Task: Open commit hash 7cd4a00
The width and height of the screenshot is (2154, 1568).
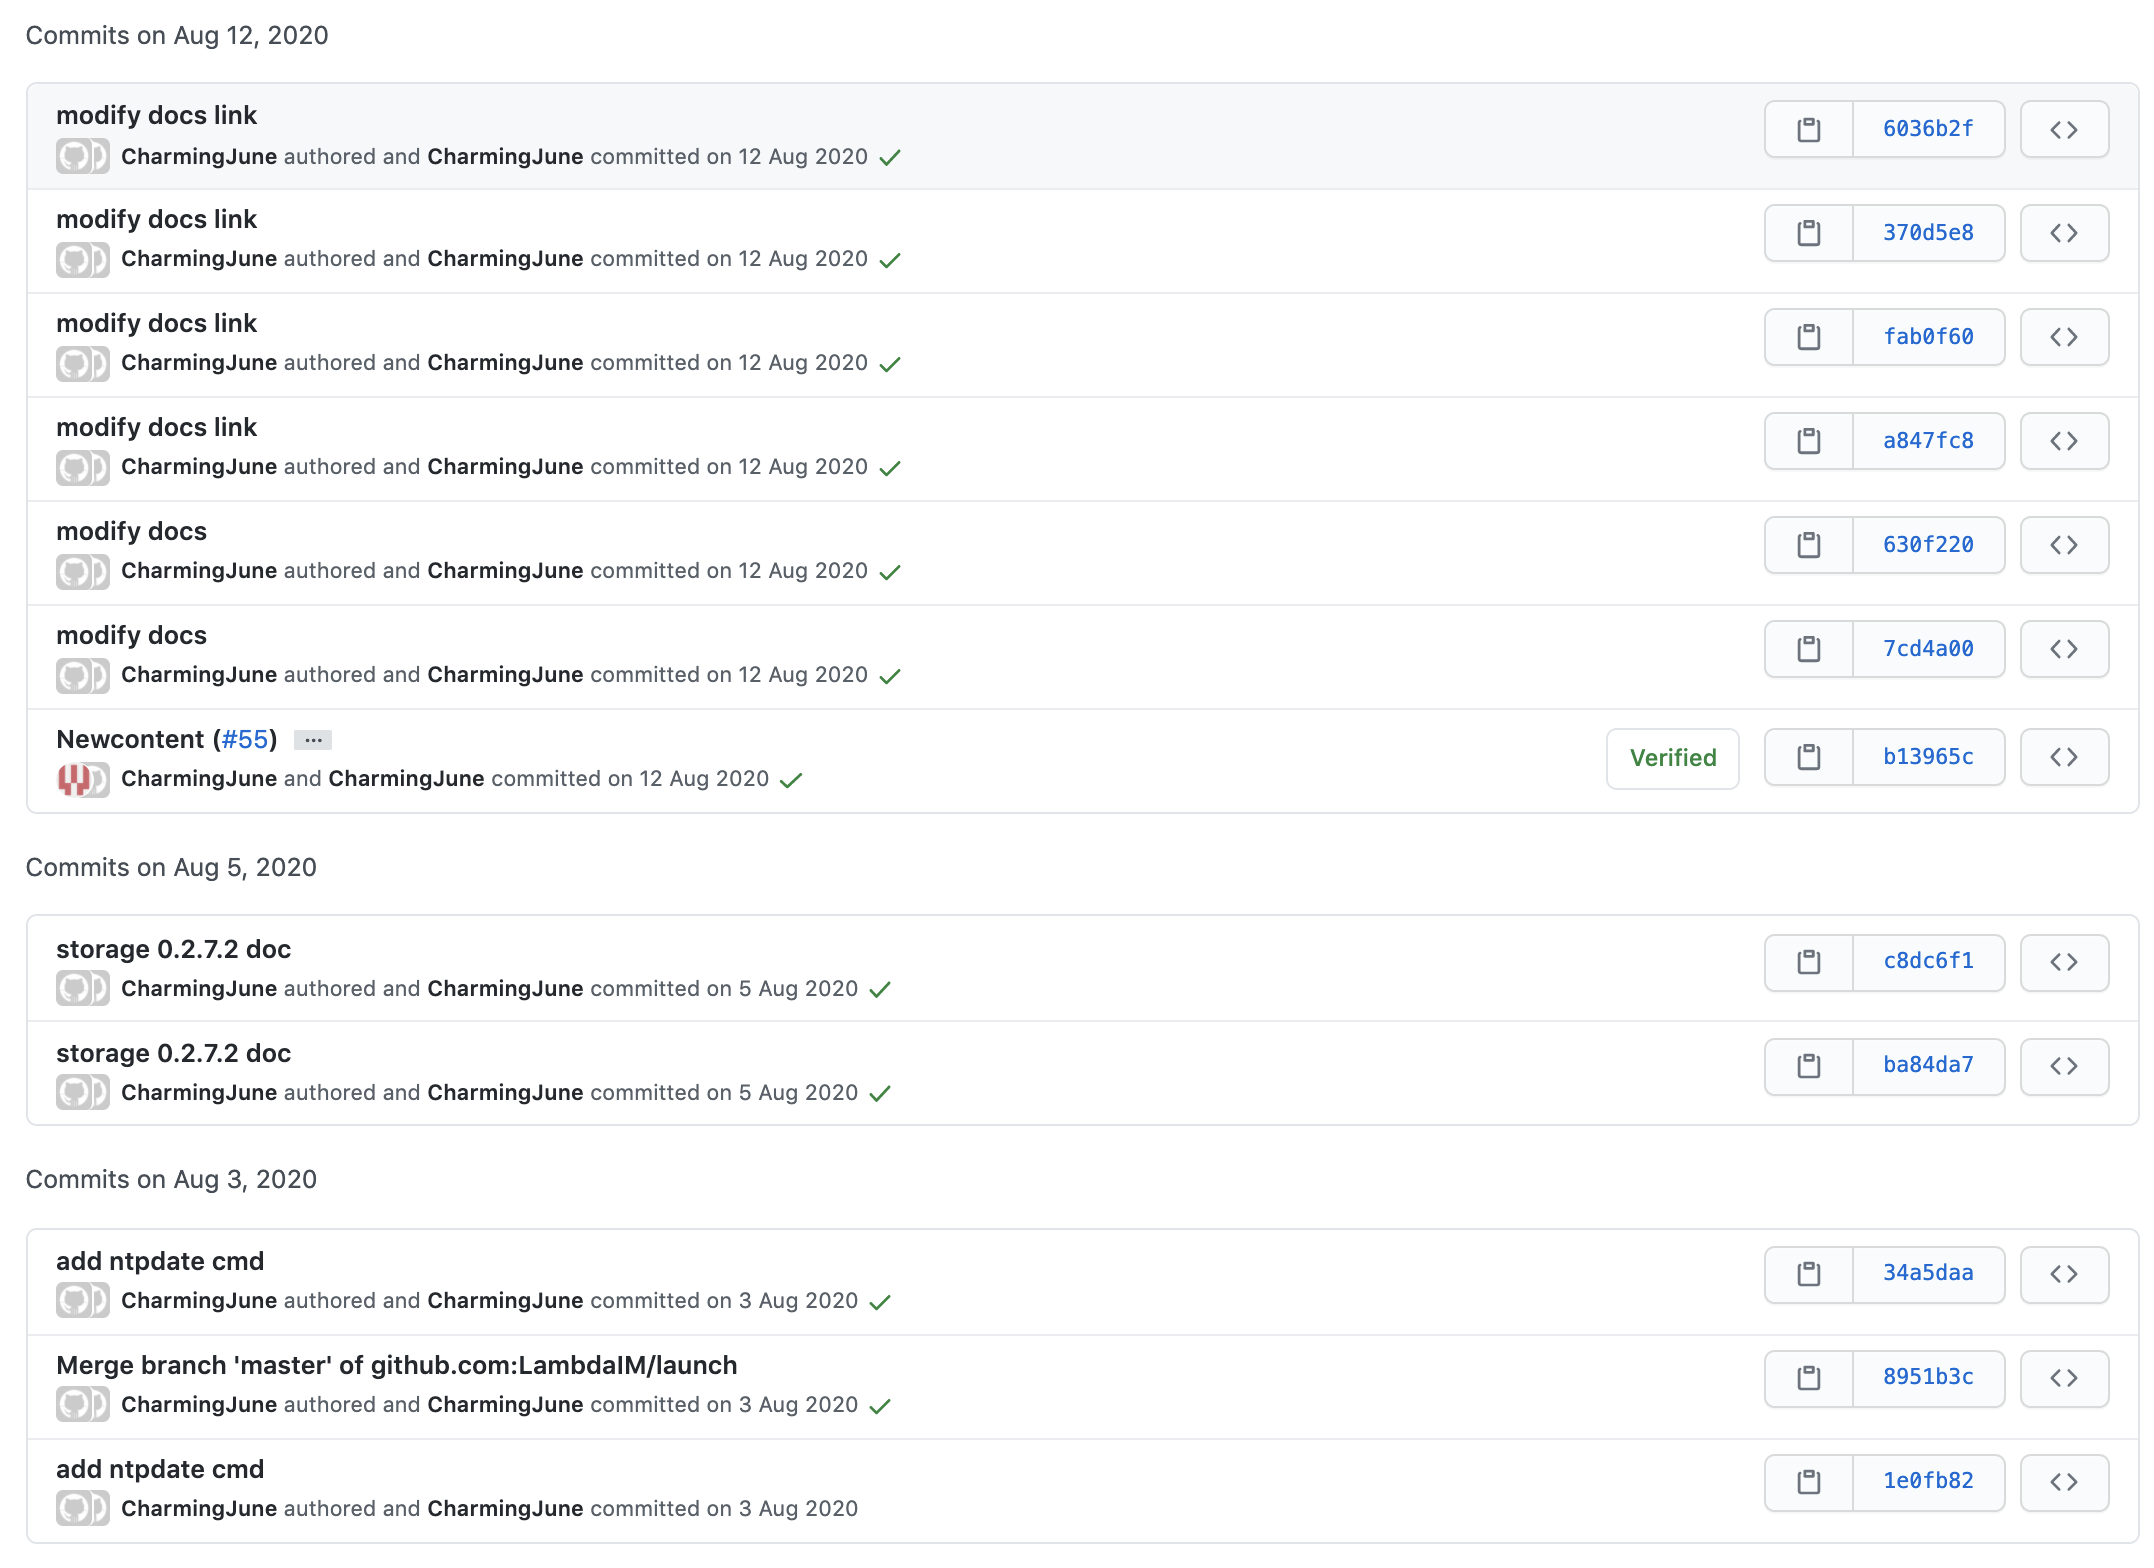Action: tap(1927, 649)
